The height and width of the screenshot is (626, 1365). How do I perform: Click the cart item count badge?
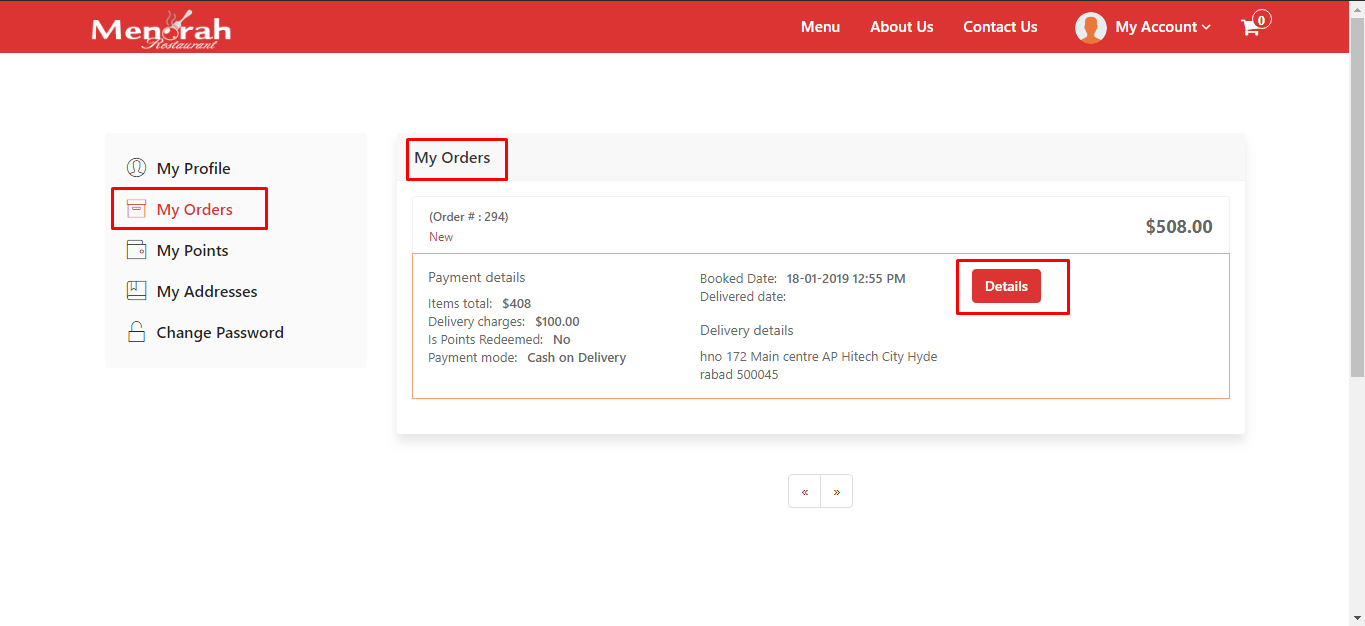(x=1262, y=19)
